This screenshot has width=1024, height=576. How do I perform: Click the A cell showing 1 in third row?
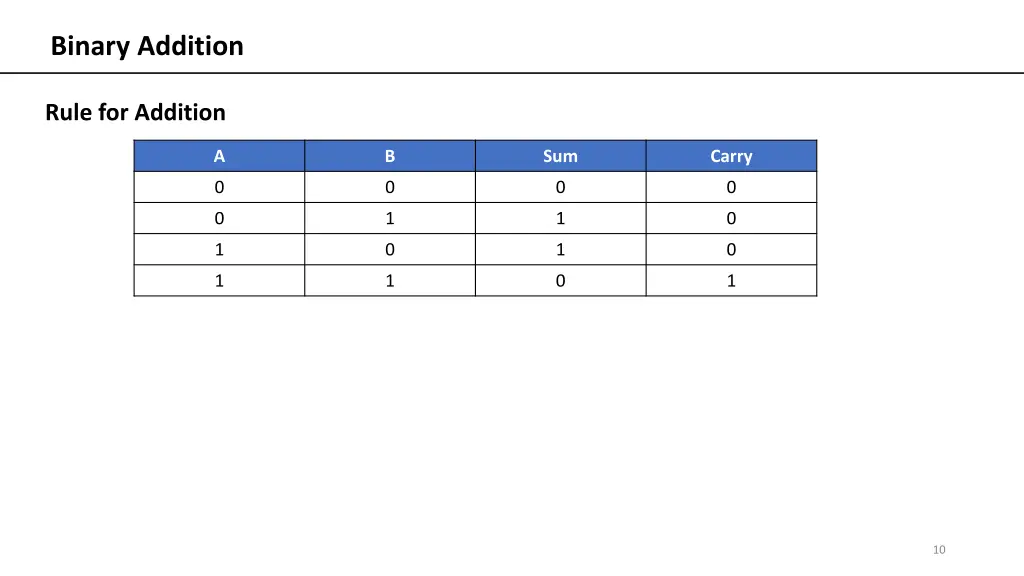click(219, 249)
